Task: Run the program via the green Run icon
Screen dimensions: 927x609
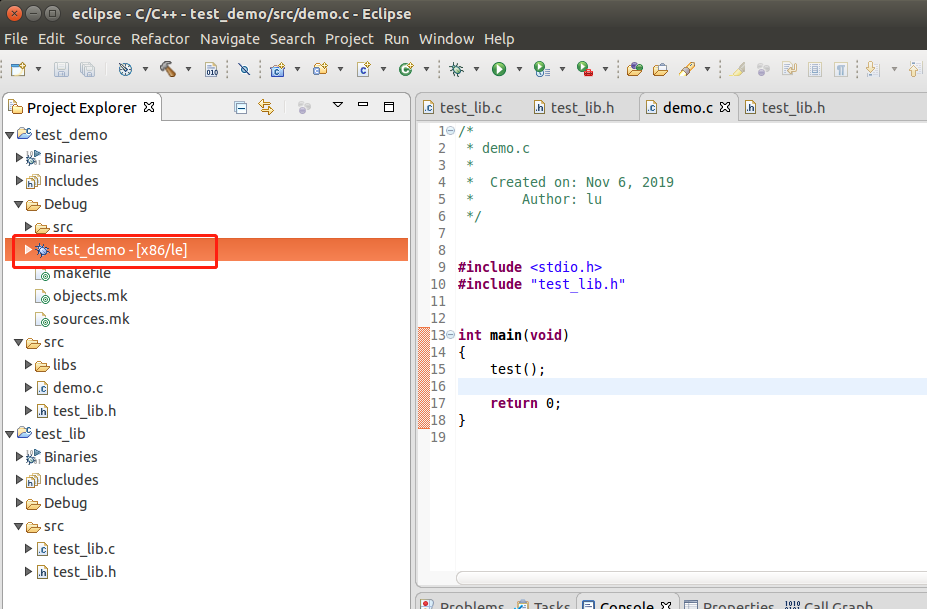Action: [x=499, y=70]
